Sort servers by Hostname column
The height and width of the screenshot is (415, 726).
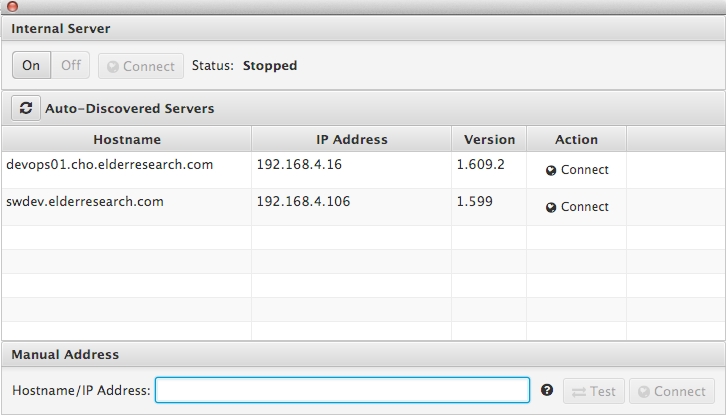click(127, 139)
